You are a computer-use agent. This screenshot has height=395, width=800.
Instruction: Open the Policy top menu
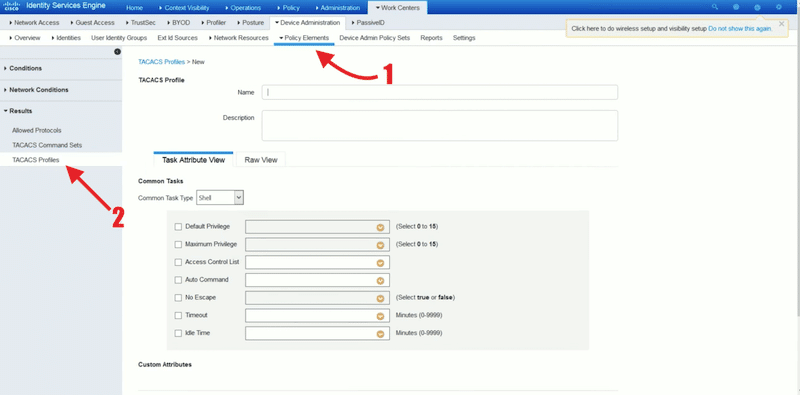click(x=289, y=8)
